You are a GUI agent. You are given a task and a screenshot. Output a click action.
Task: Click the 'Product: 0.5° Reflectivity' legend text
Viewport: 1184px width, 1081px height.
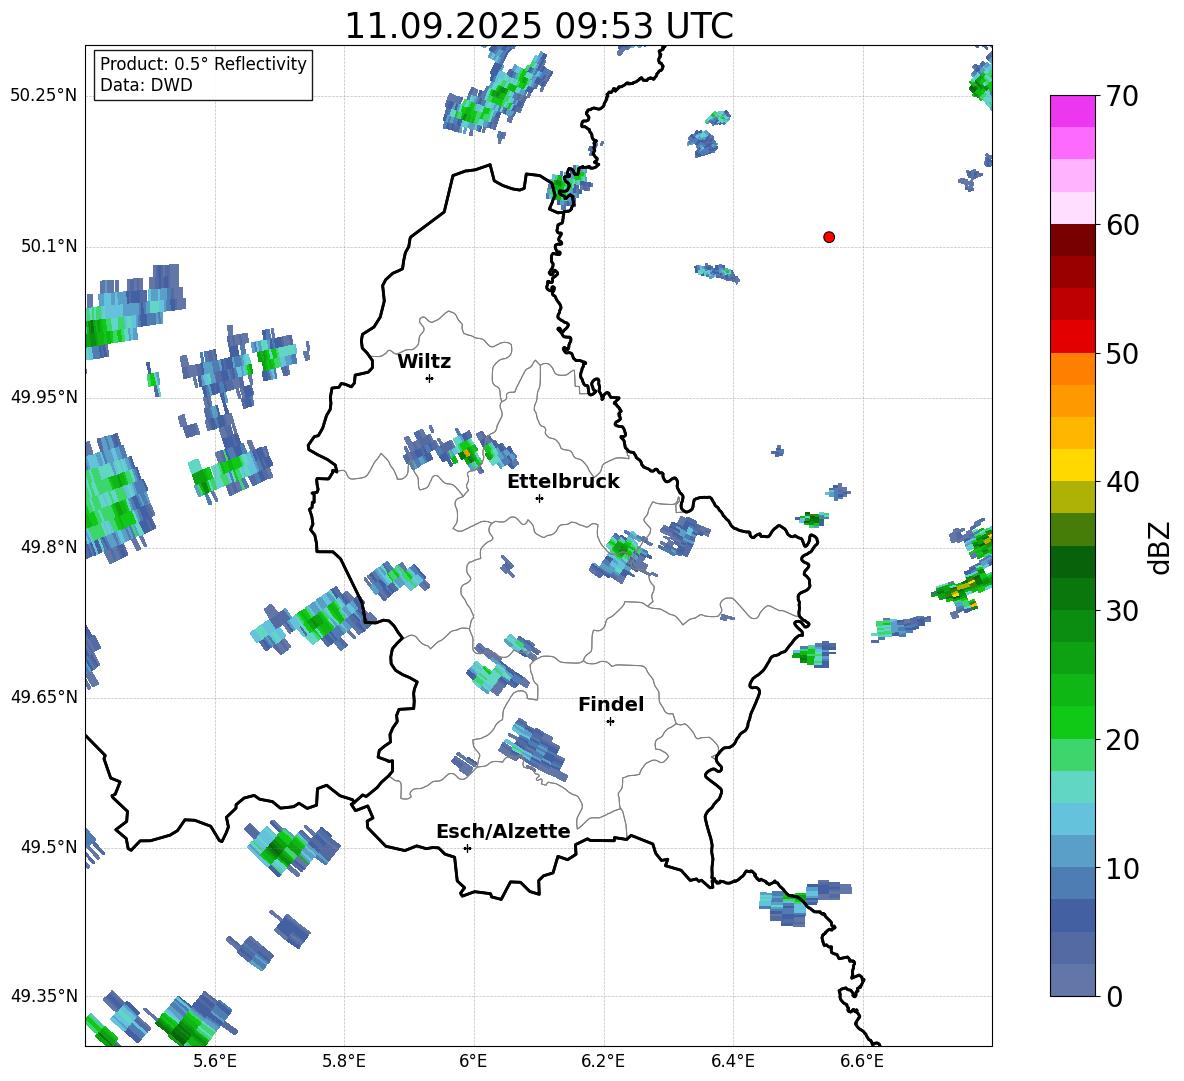203,64
